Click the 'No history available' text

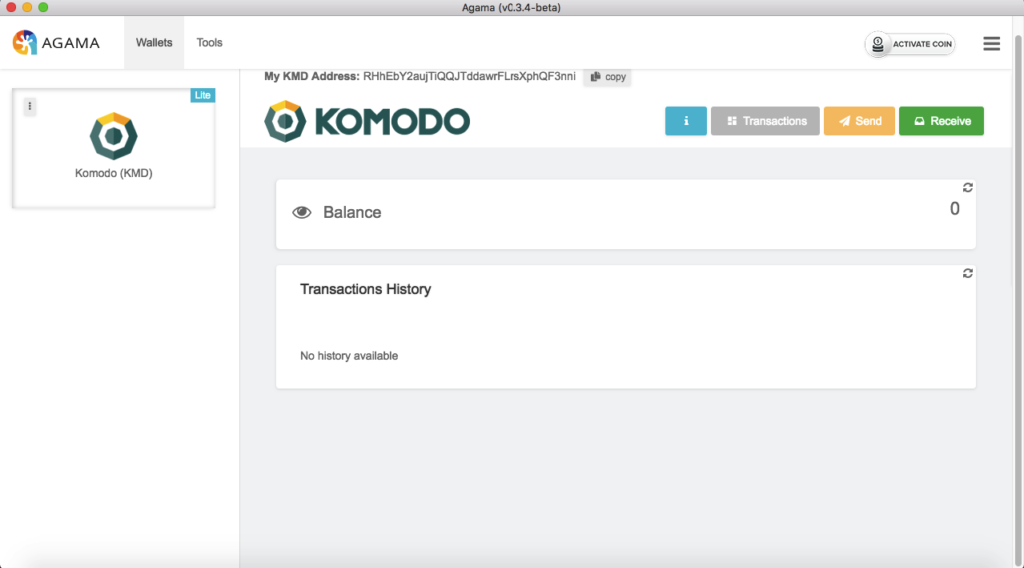coord(349,356)
